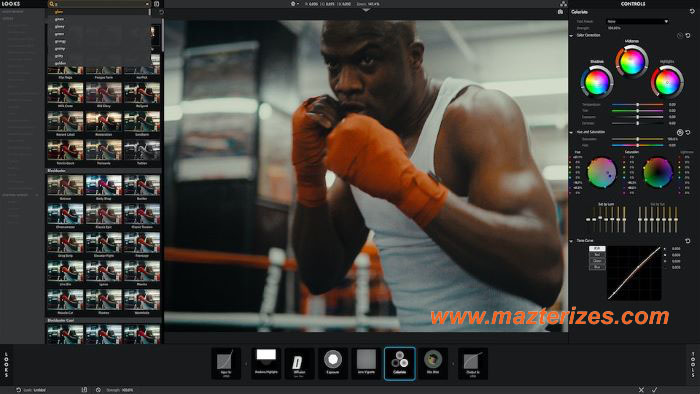Screen dimensions: 700x394
Task: Click the magnifier icon in the Looks search box
Action: pos(51,4)
